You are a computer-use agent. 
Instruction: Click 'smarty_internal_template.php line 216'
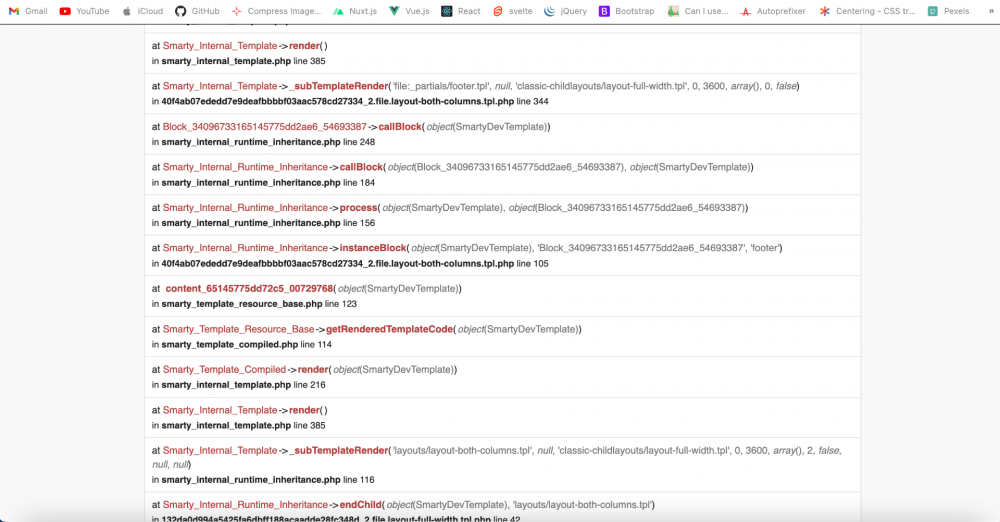pos(243,385)
